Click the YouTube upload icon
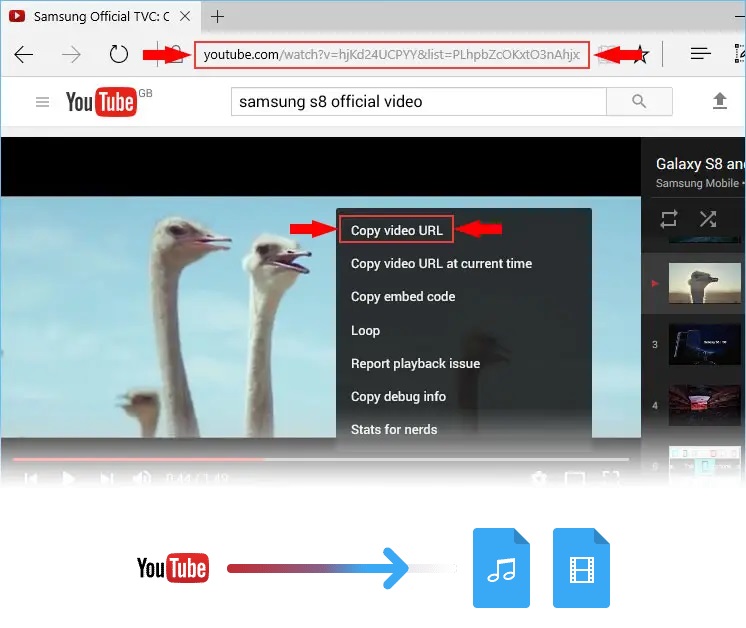The width and height of the screenshot is (746, 628). 719,101
